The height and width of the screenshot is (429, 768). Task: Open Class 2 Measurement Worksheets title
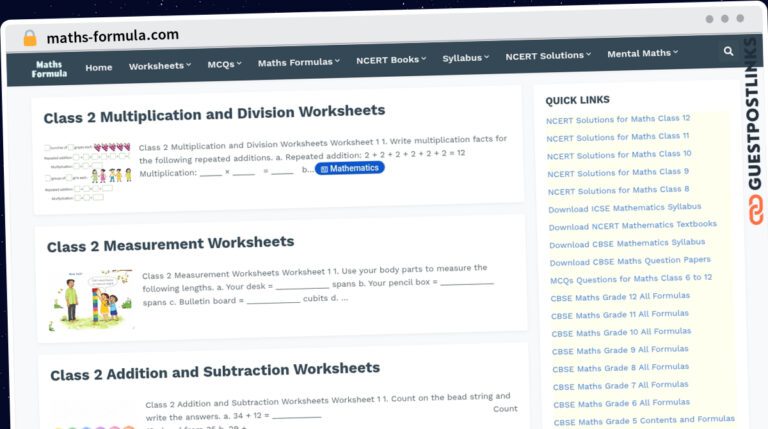click(170, 244)
